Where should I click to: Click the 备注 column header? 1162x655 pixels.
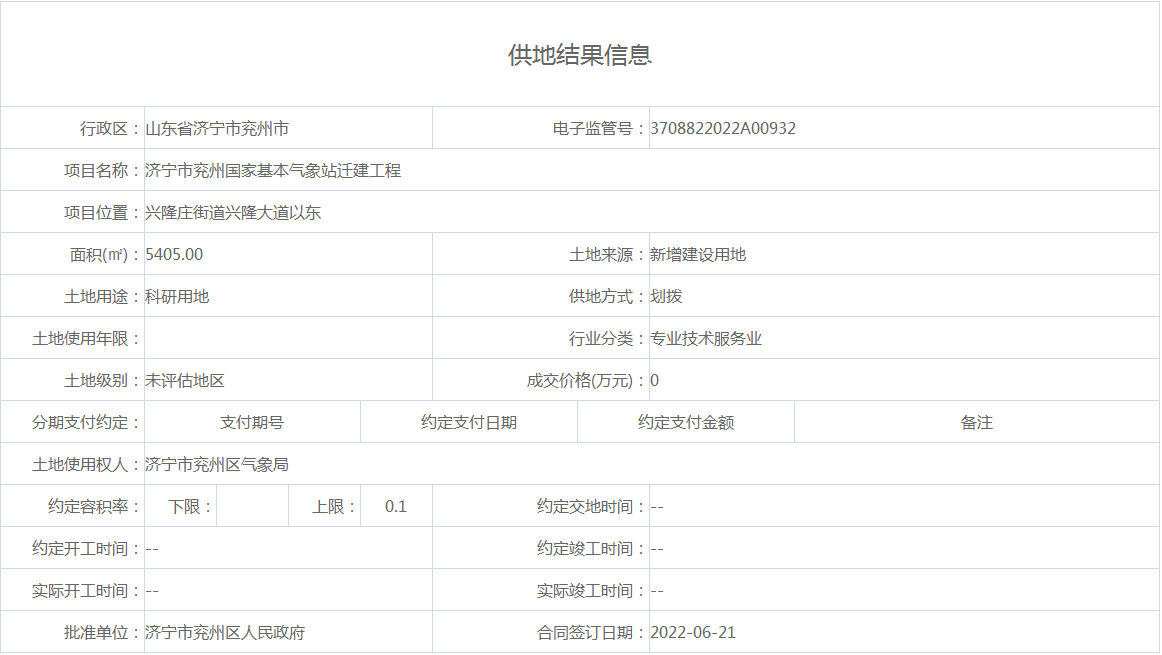pyautogui.click(x=977, y=422)
